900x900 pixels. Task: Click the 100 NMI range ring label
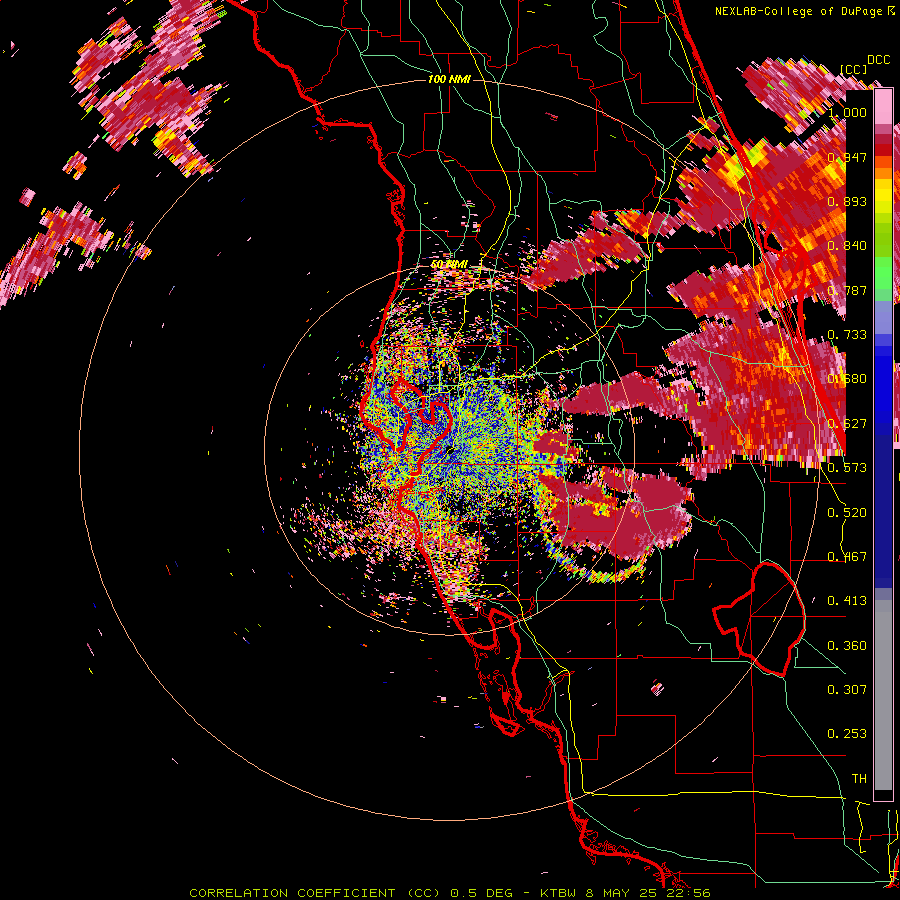(x=449, y=79)
